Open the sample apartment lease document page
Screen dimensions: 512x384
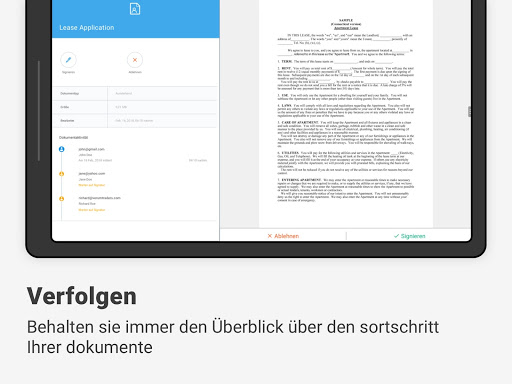[346, 113]
